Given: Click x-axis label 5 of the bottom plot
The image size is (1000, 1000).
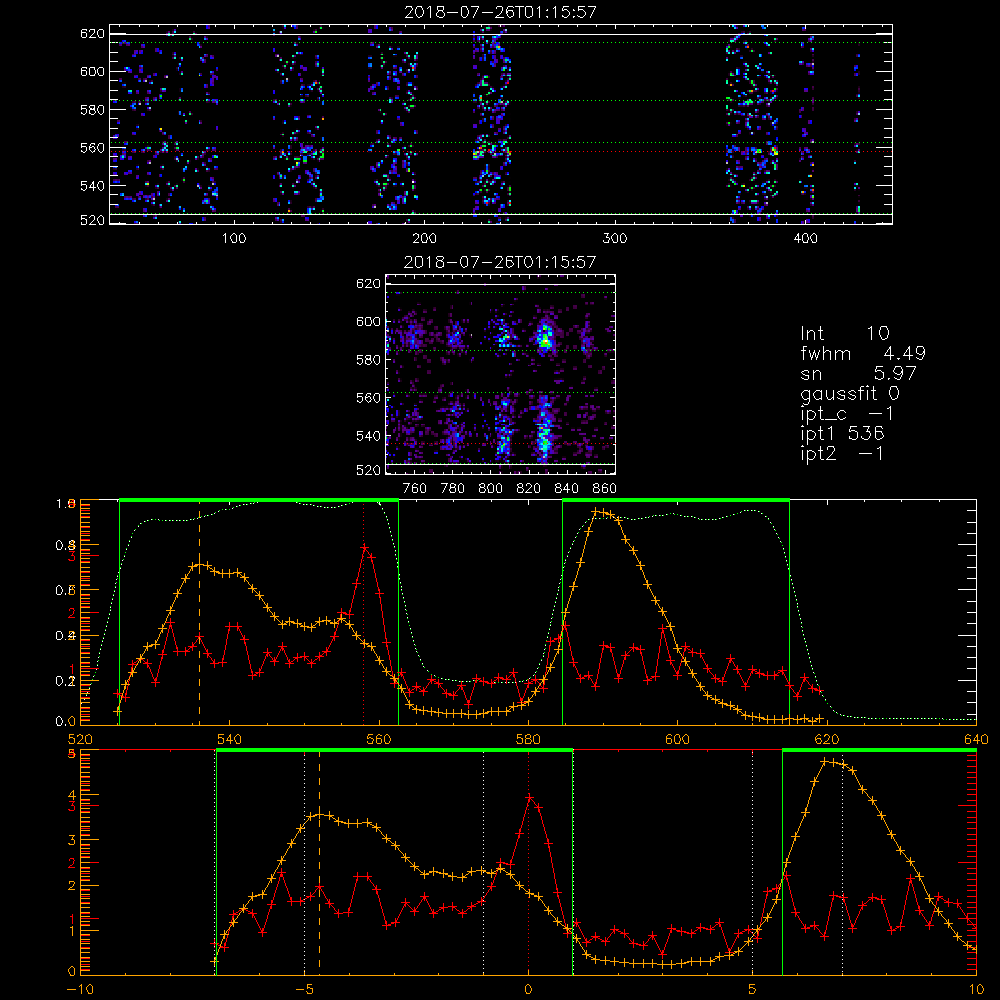Looking at the screenshot, I should coord(753,989).
